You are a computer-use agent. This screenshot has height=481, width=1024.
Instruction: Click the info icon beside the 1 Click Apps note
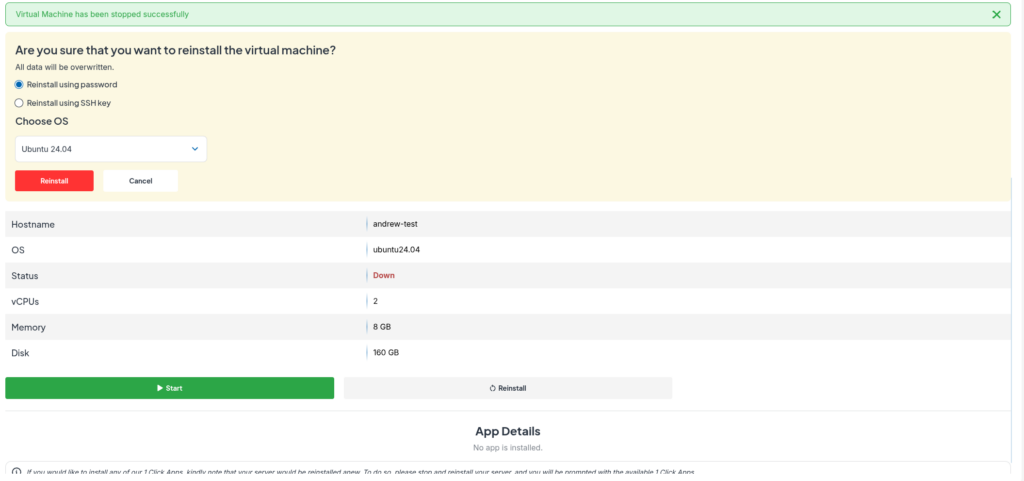17,471
